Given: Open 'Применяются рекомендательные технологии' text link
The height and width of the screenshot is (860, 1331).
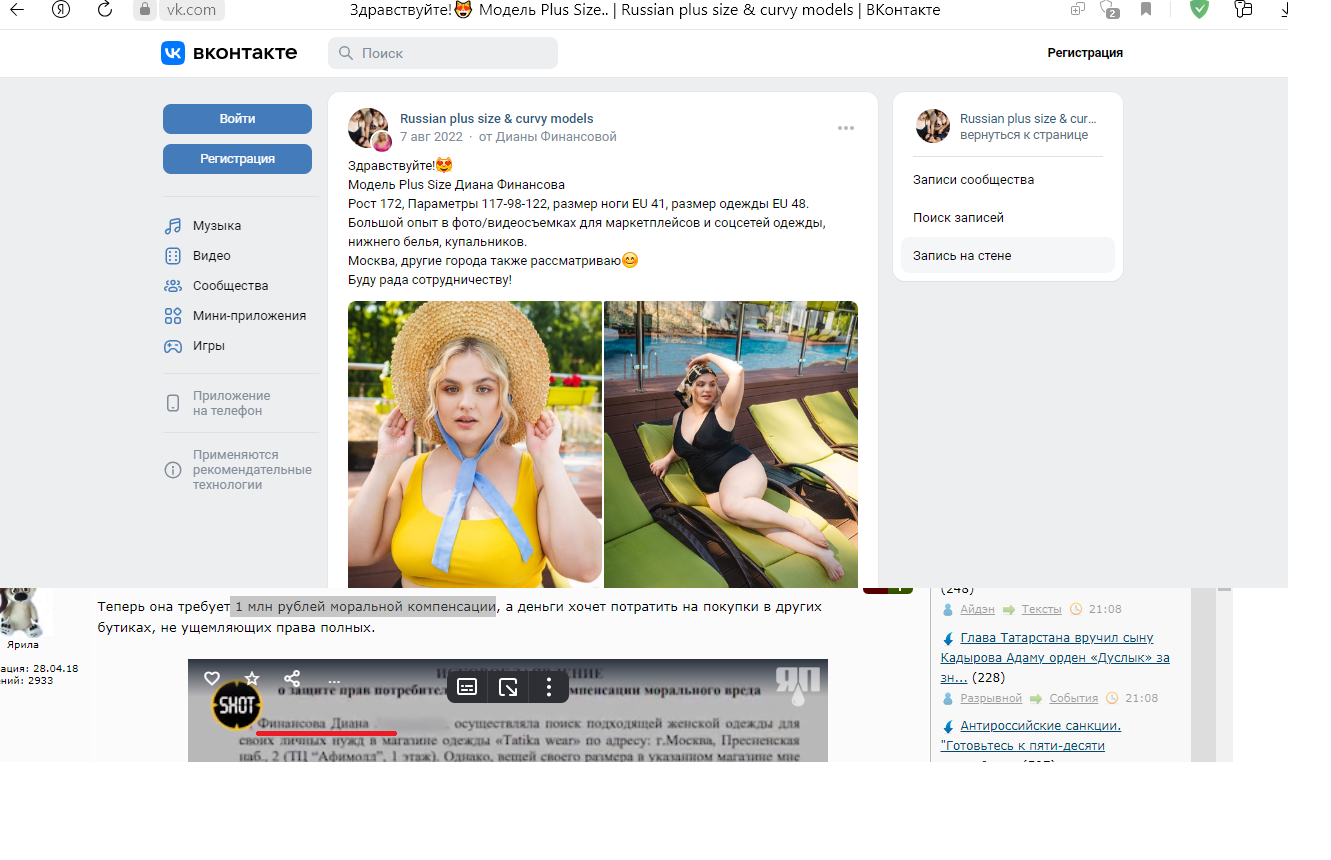Looking at the screenshot, I should pos(252,470).
